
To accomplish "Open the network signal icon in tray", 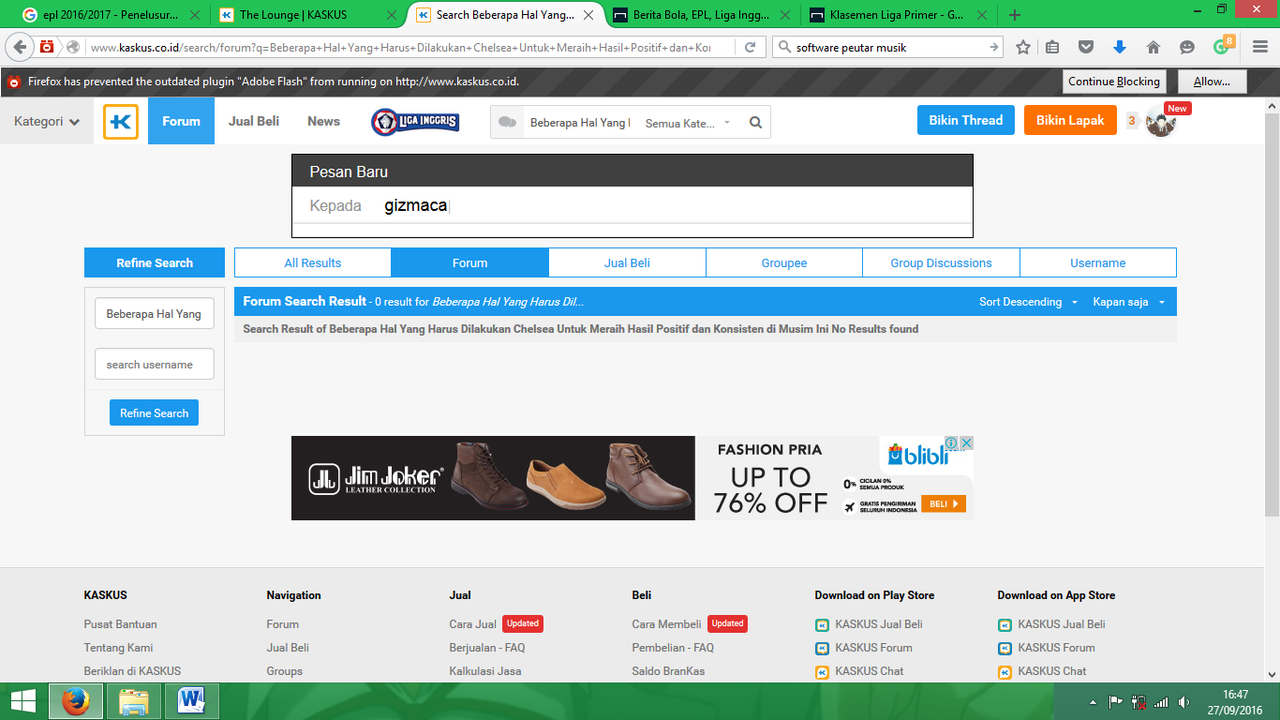I will 1161,701.
